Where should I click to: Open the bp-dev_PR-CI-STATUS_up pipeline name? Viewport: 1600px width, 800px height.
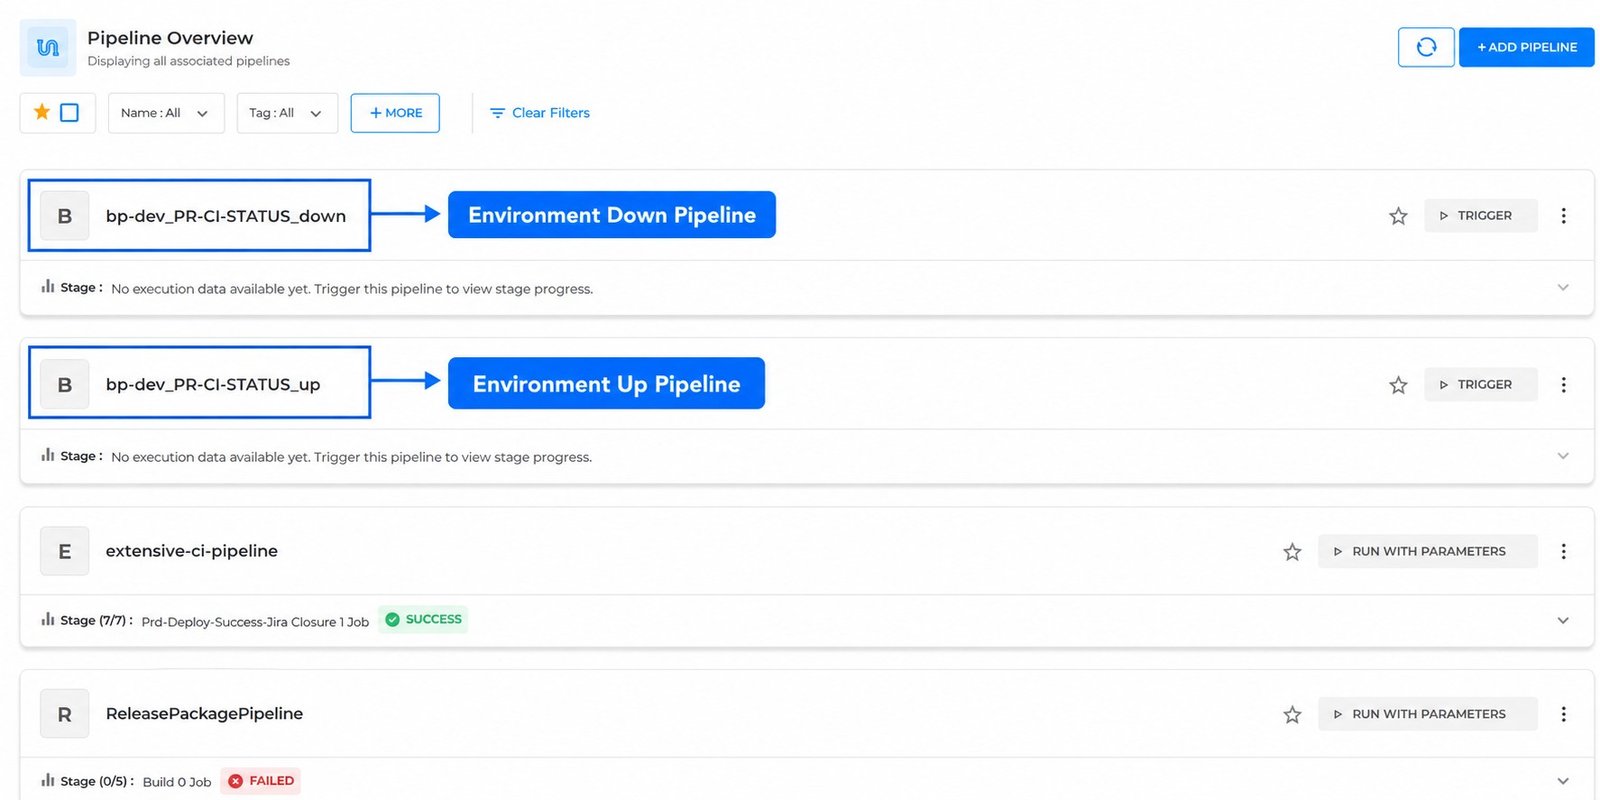tap(213, 385)
